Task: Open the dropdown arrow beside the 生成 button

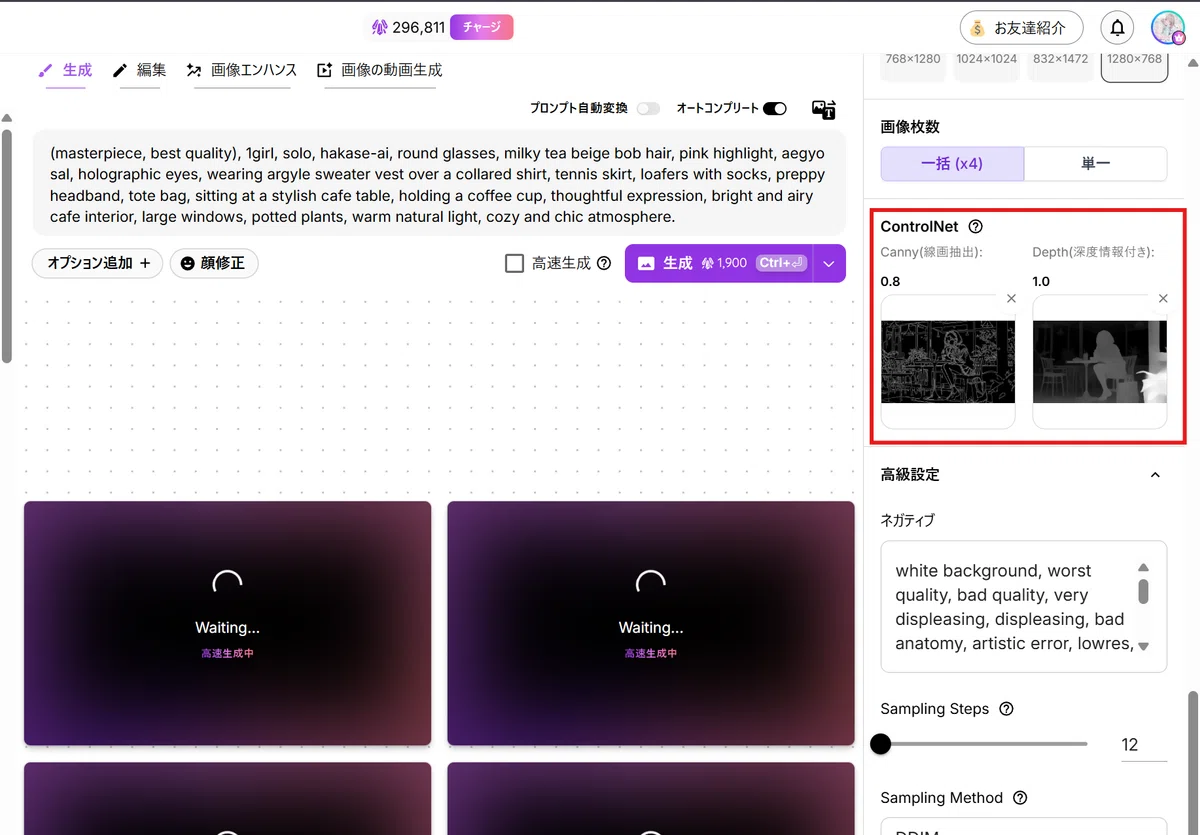Action: point(829,264)
